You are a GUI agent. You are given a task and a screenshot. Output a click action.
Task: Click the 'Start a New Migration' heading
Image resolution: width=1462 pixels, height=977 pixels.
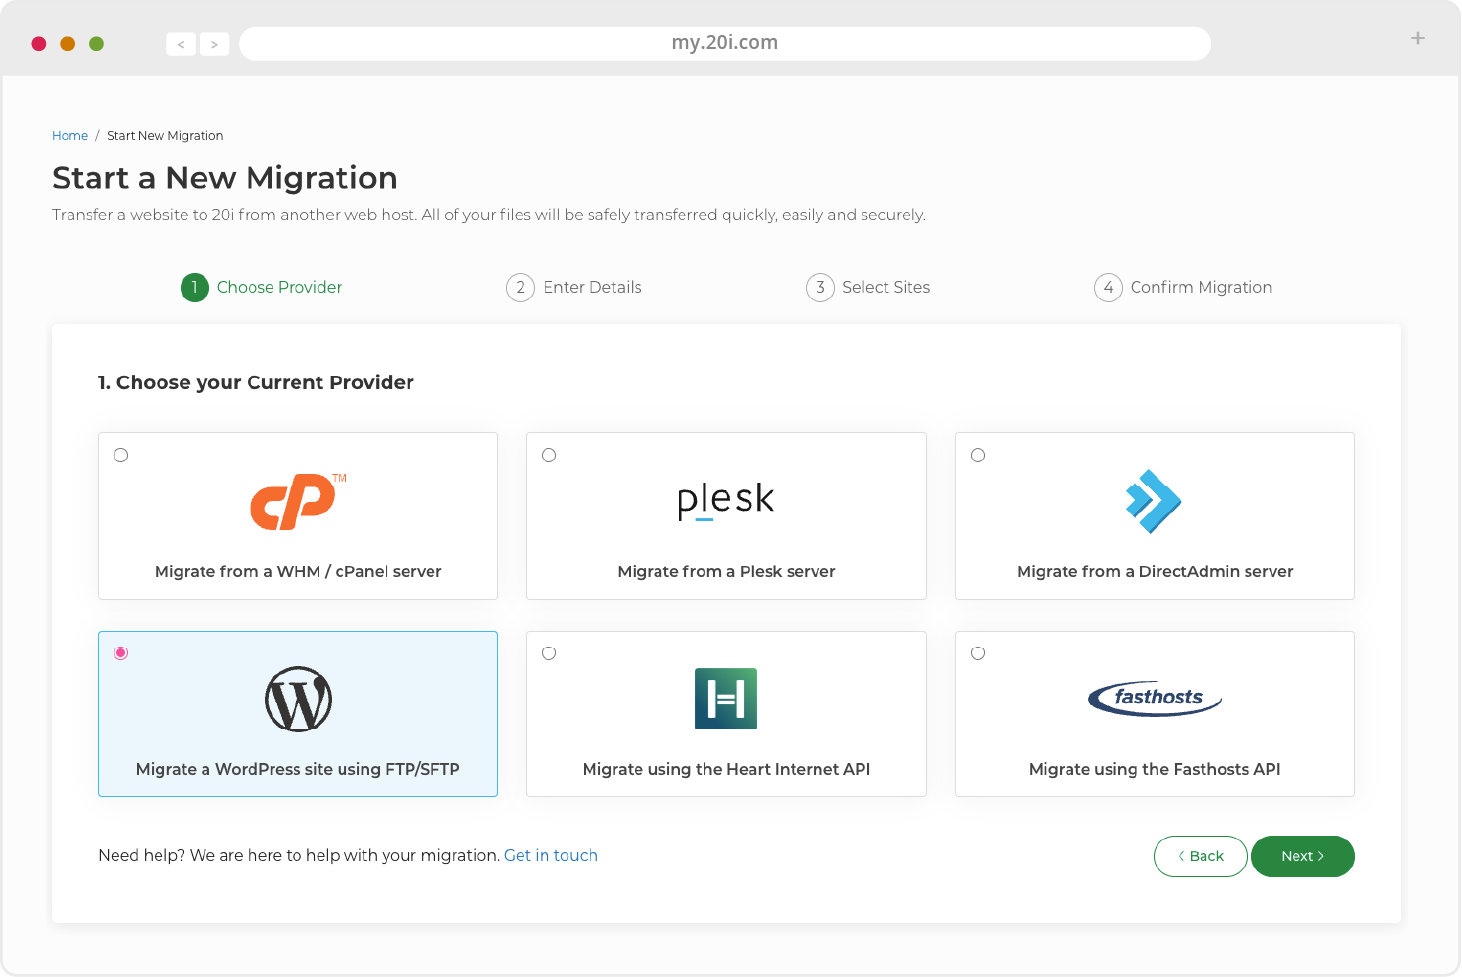(225, 178)
